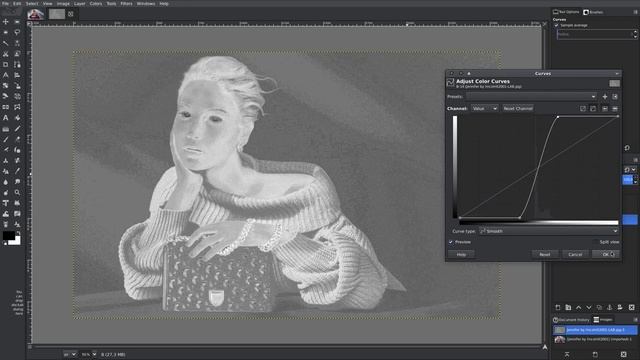Click OK in the Curves dialog
The height and width of the screenshot is (360, 640).
606,254
